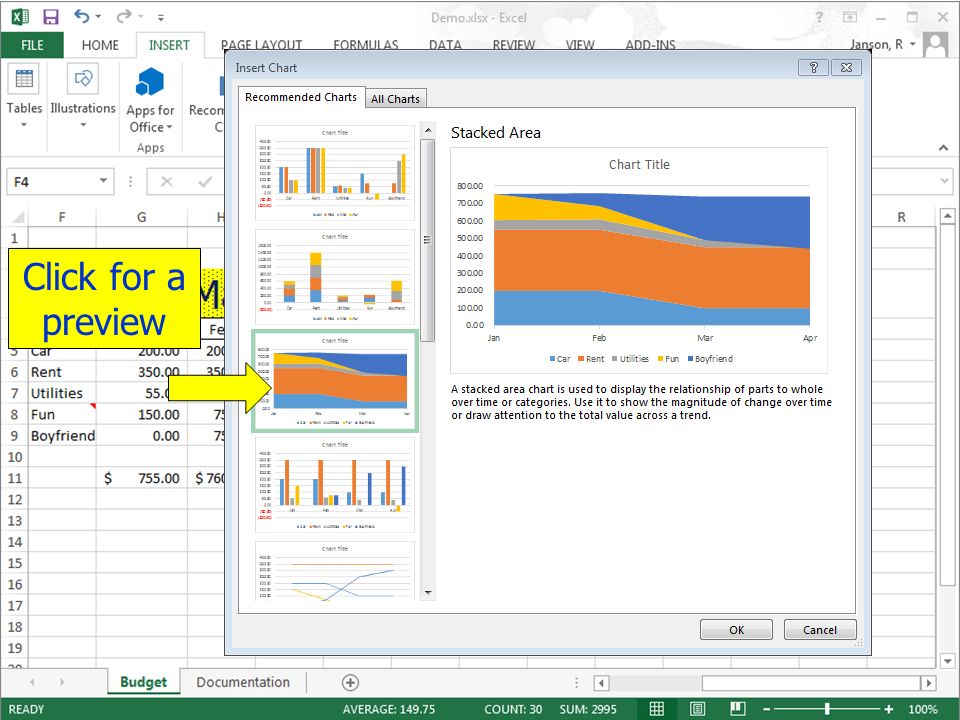The height and width of the screenshot is (720, 960).
Task: Open the Tables icon in the Insert ribbon
Action: pos(24,78)
